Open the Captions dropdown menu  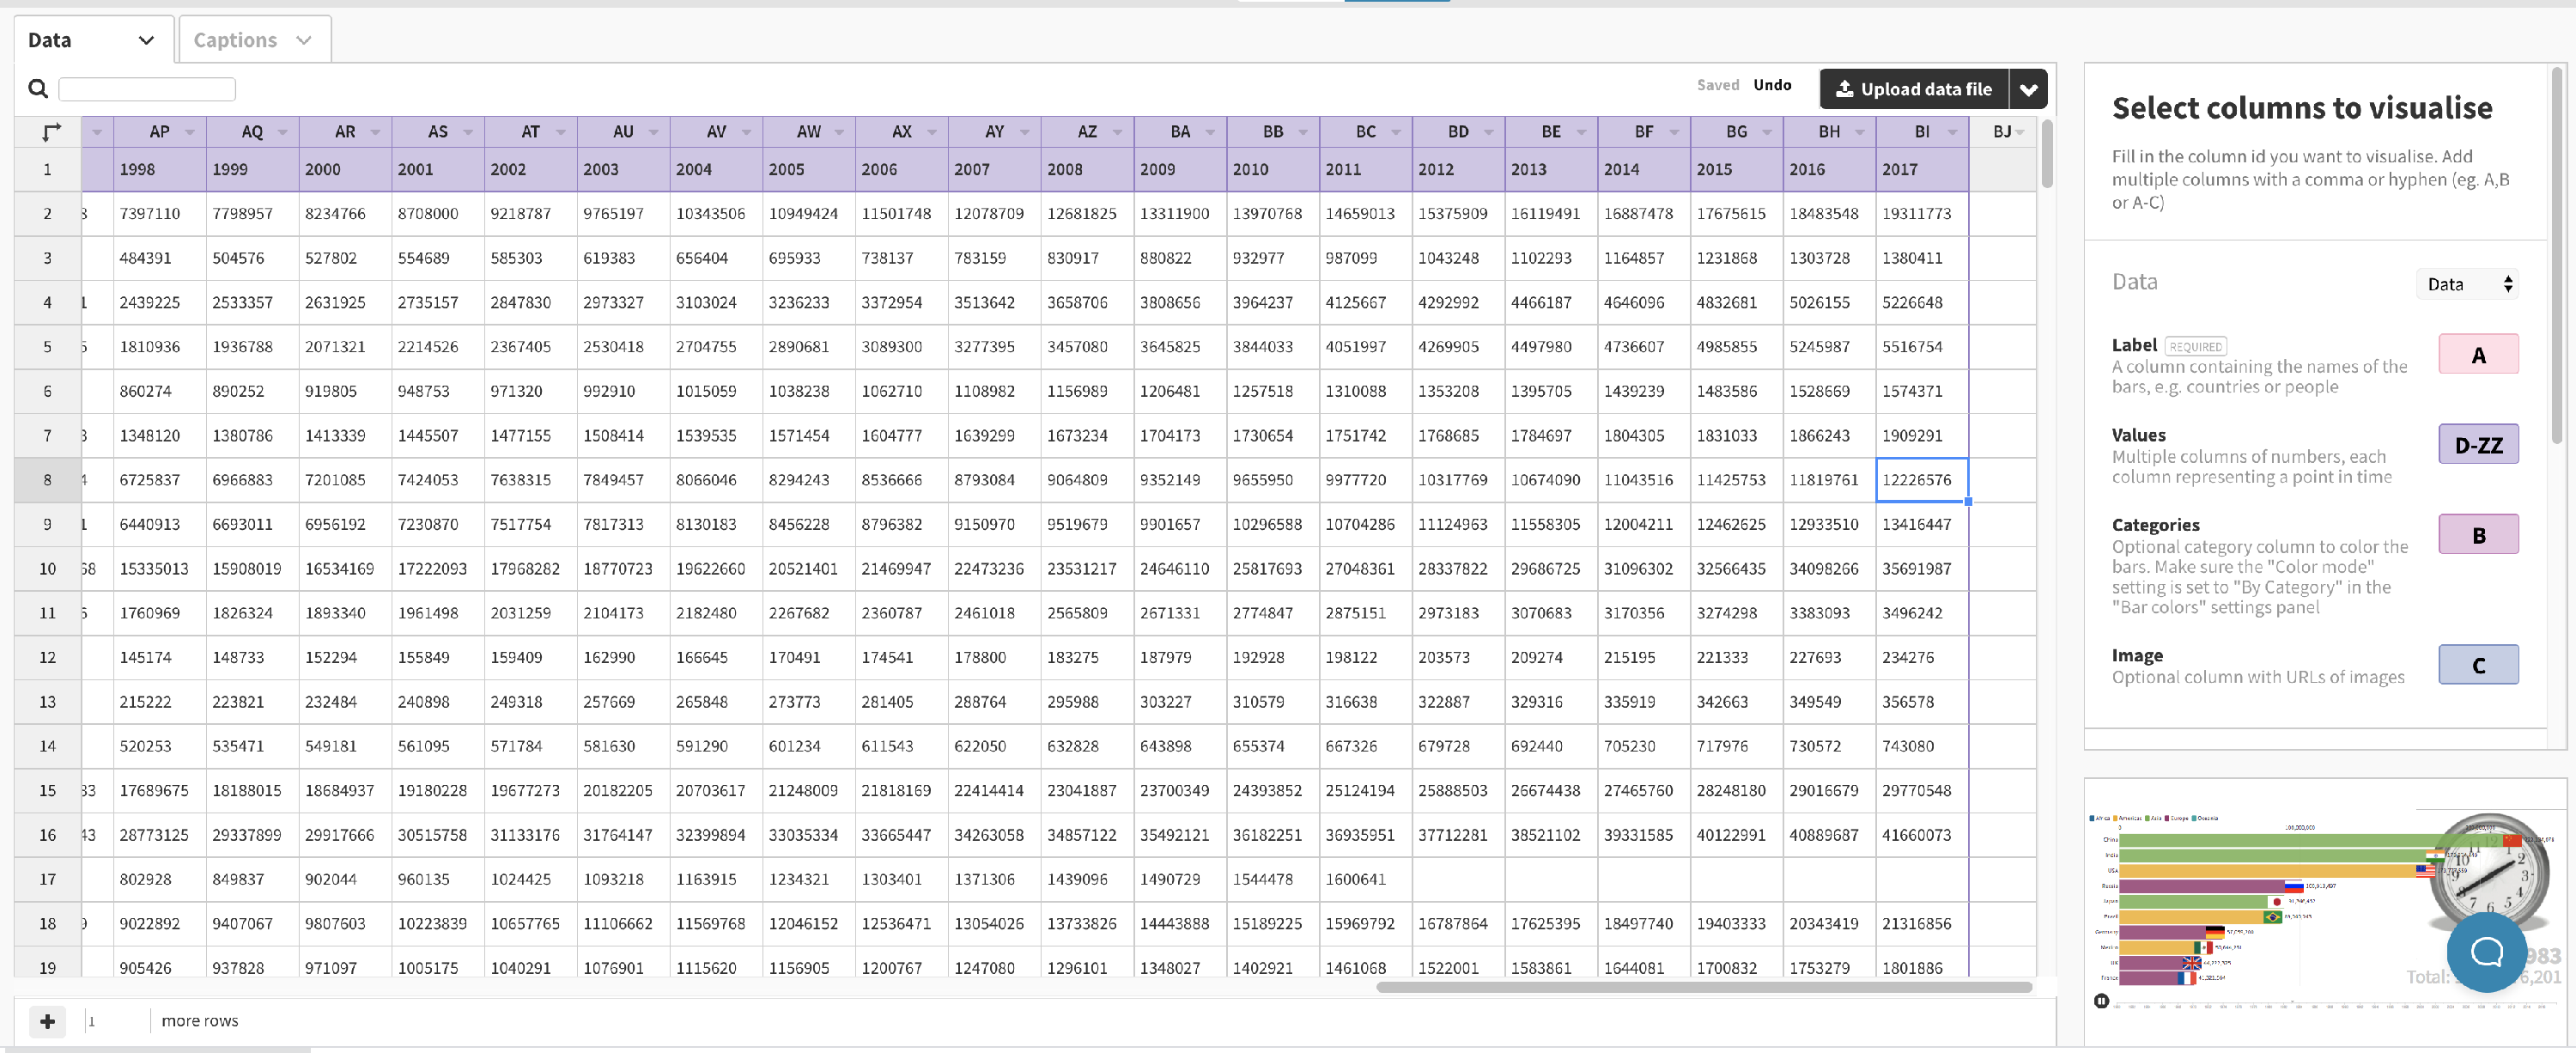pos(305,40)
